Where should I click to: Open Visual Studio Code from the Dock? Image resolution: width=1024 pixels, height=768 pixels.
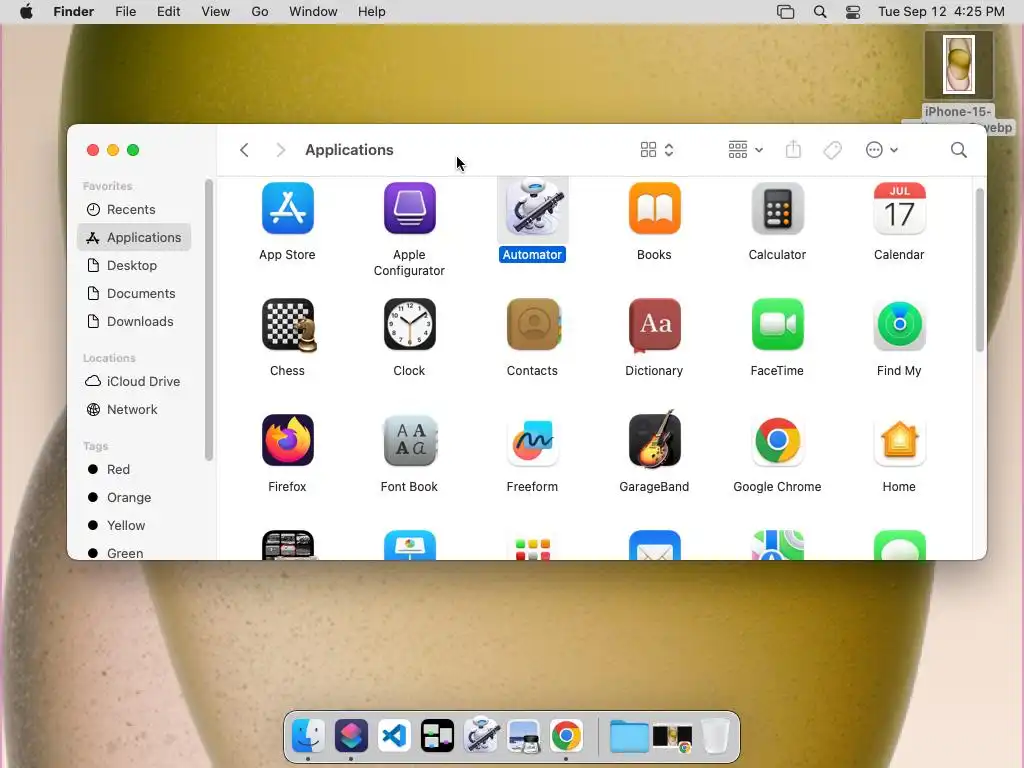pos(394,736)
